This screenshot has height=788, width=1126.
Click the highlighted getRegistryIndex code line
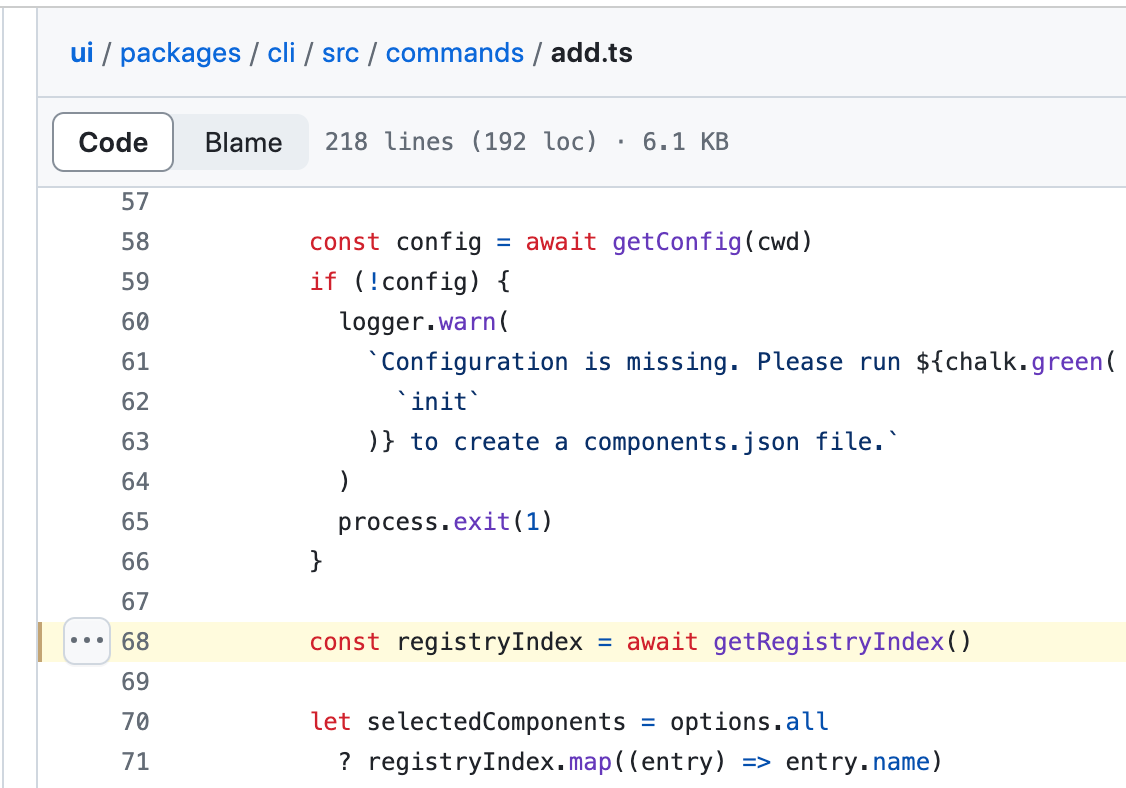click(640, 641)
